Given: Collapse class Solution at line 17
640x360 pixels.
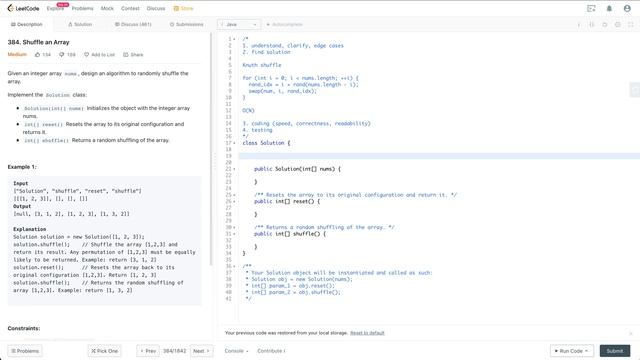Looking at the screenshot, I should (x=234, y=143).
